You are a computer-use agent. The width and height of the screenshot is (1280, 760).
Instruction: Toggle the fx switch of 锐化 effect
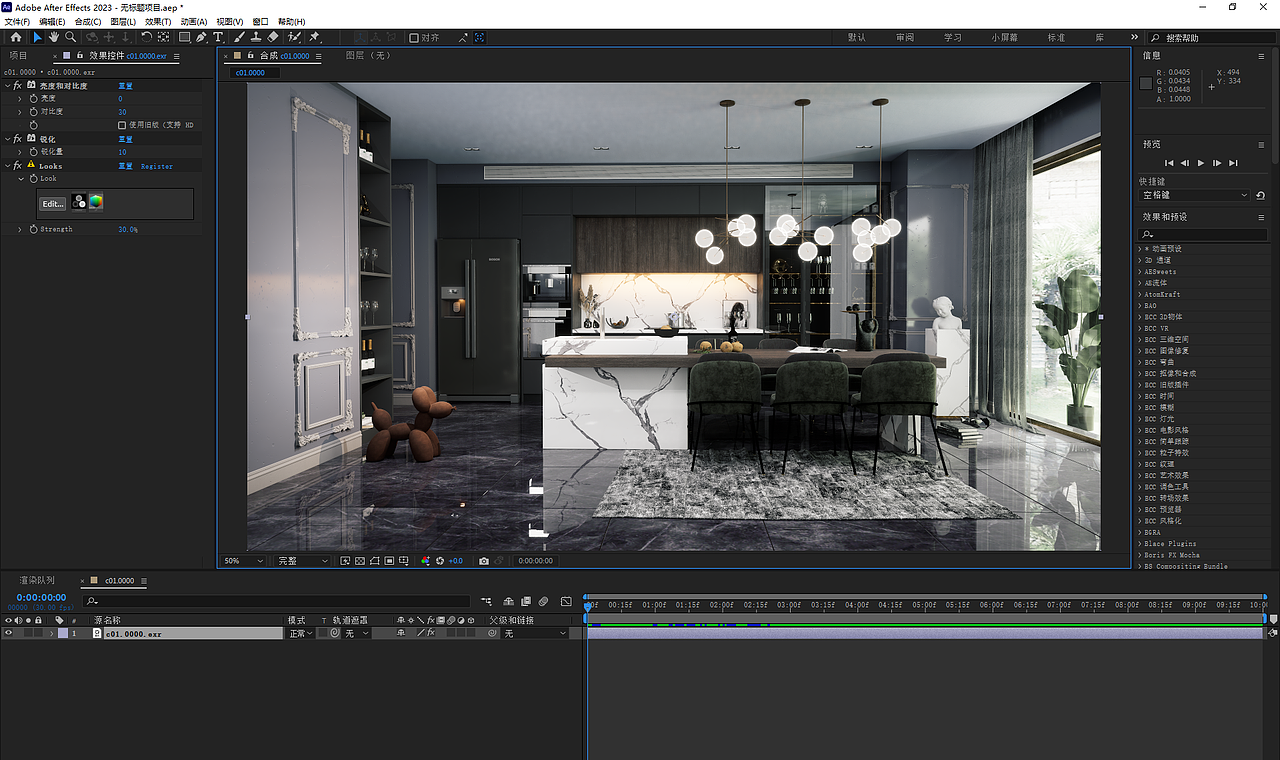[x=18, y=139]
